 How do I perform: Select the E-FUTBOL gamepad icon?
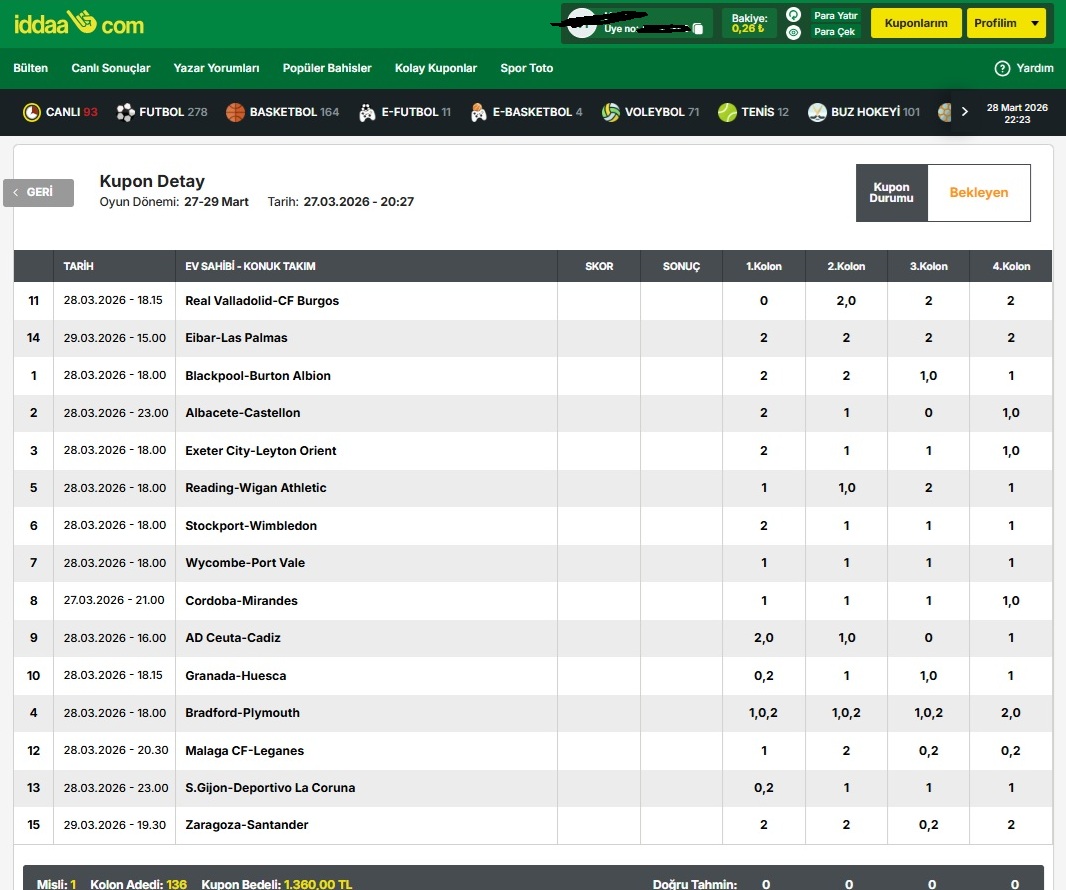click(x=367, y=112)
